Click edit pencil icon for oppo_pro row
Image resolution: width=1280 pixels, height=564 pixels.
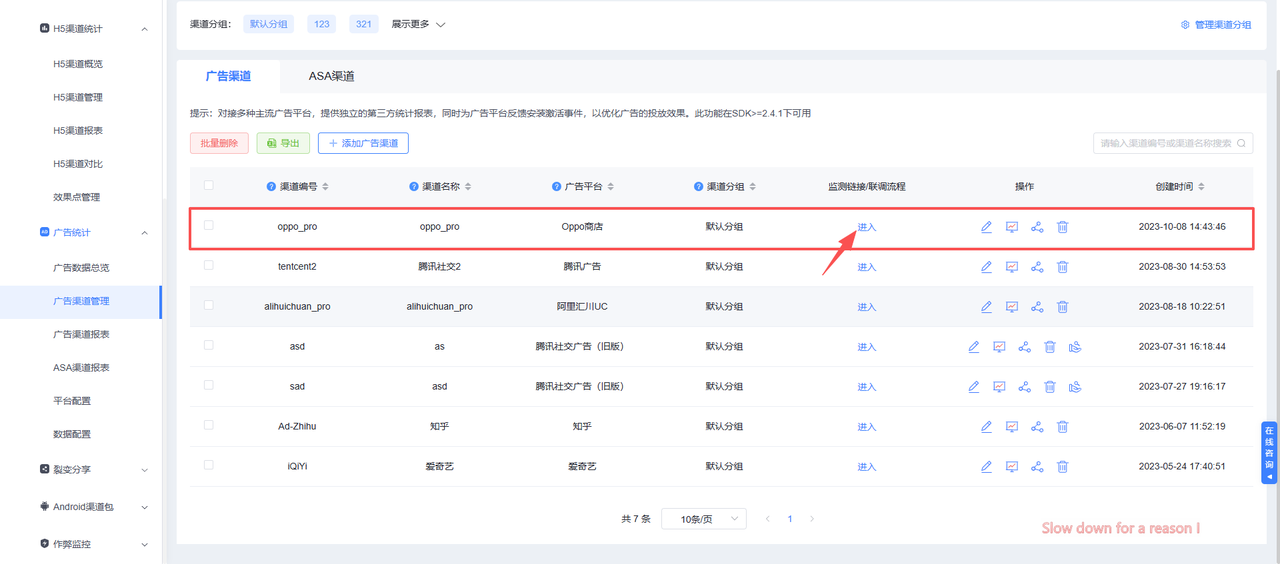986,227
